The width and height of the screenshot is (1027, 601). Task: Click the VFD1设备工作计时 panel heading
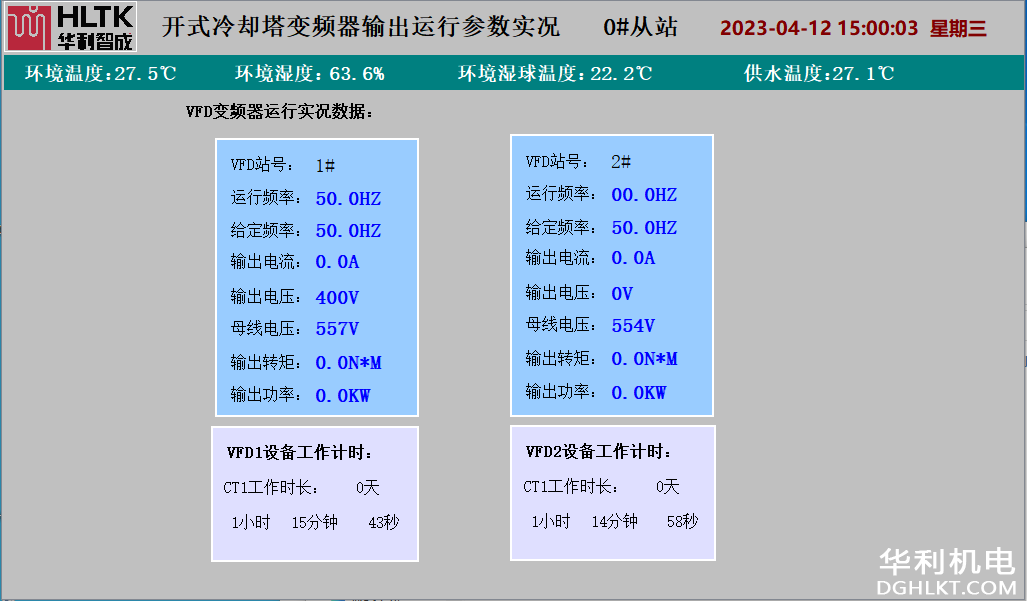tap(300, 453)
